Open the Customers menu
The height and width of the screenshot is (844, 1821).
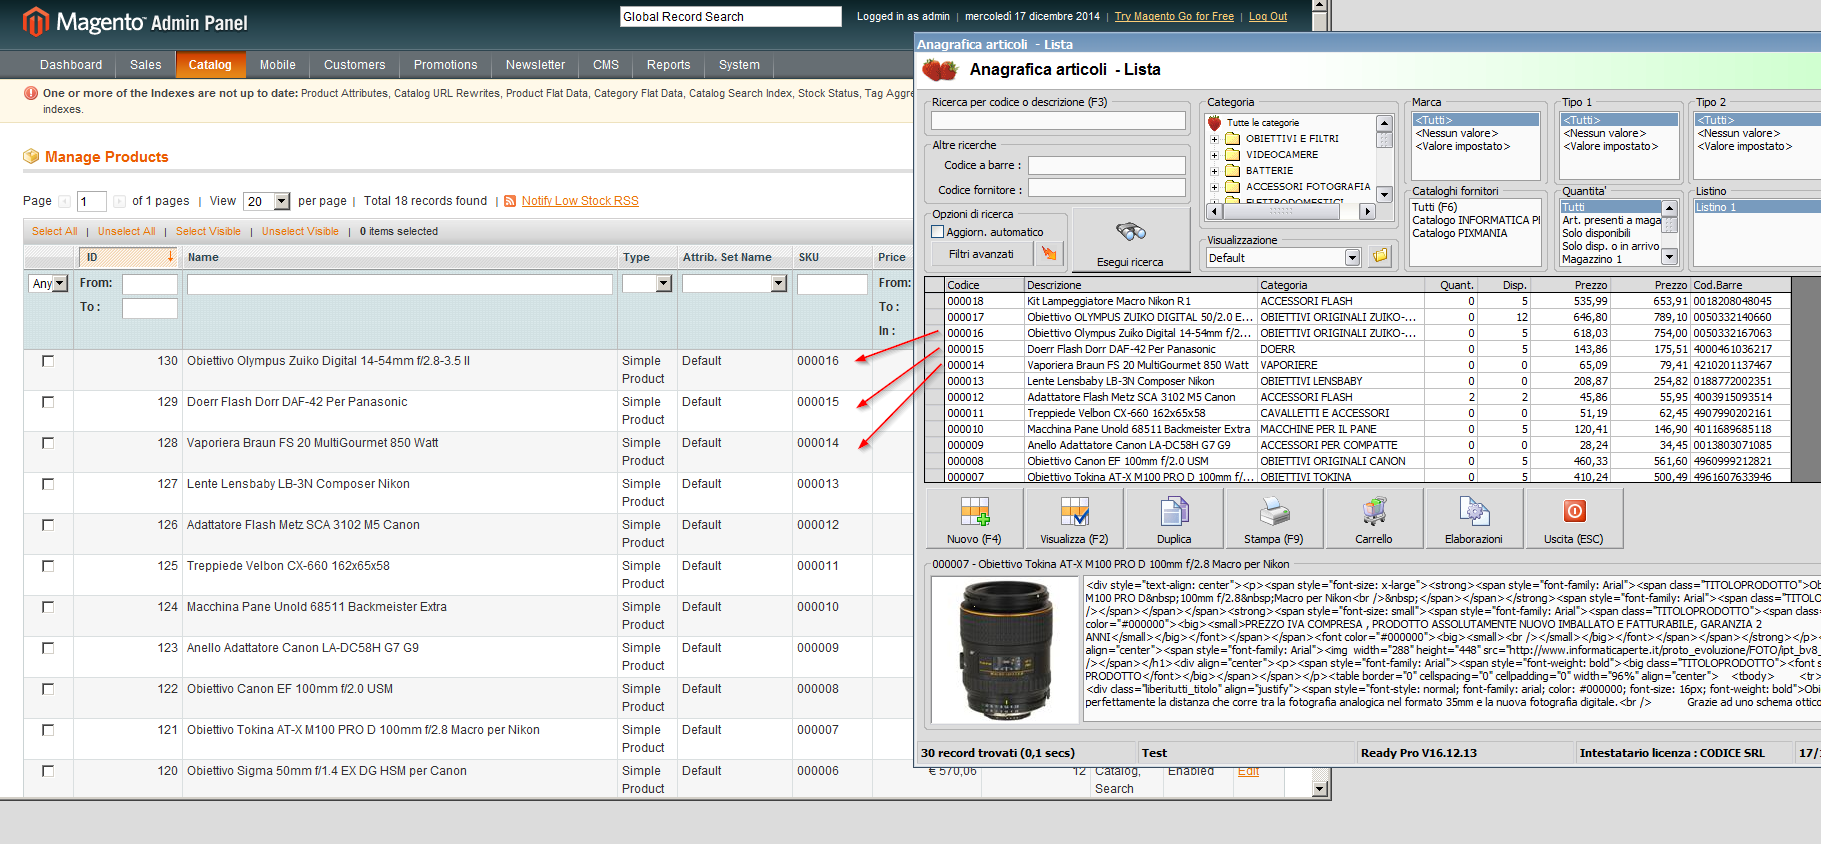click(x=355, y=65)
